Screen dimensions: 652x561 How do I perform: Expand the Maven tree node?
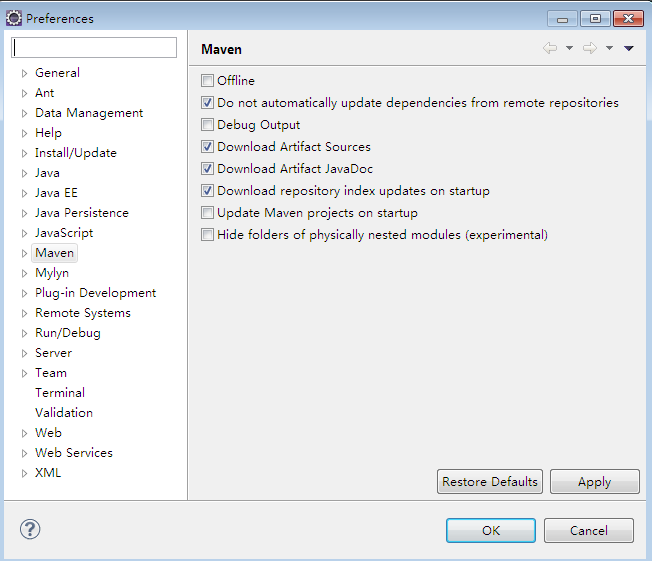point(25,253)
